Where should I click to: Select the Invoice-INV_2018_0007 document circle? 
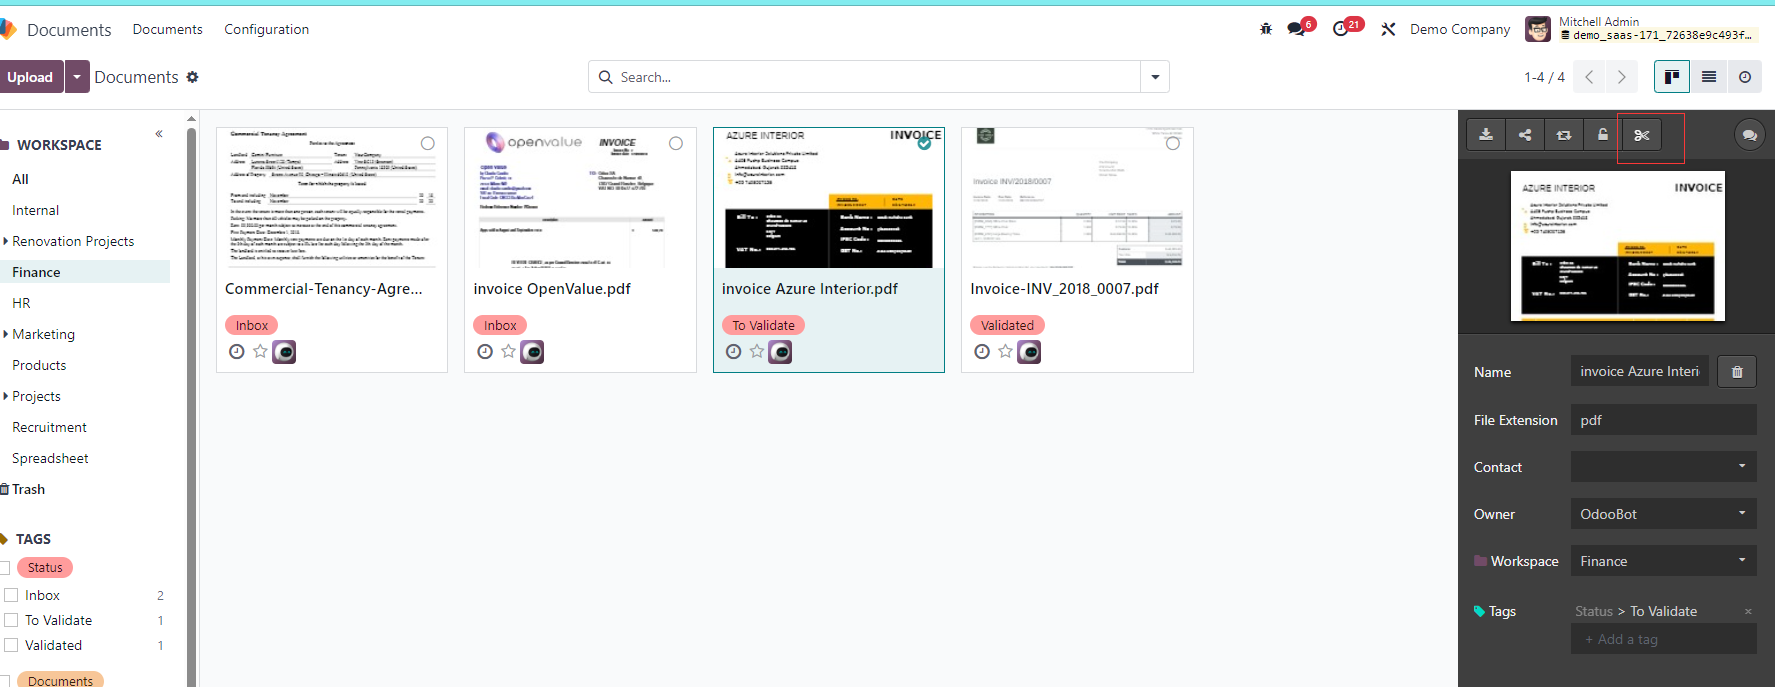click(x=1173, y=144)
